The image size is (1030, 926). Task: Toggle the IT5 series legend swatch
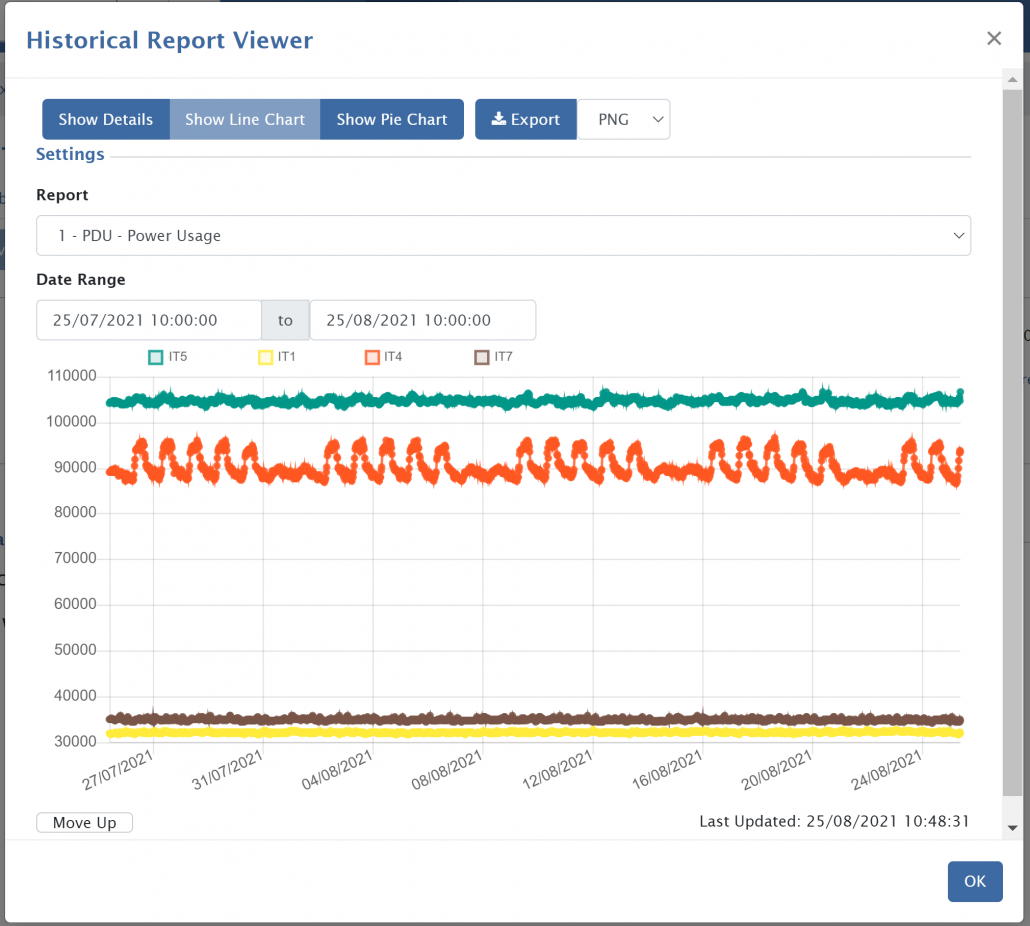point(155,357)
